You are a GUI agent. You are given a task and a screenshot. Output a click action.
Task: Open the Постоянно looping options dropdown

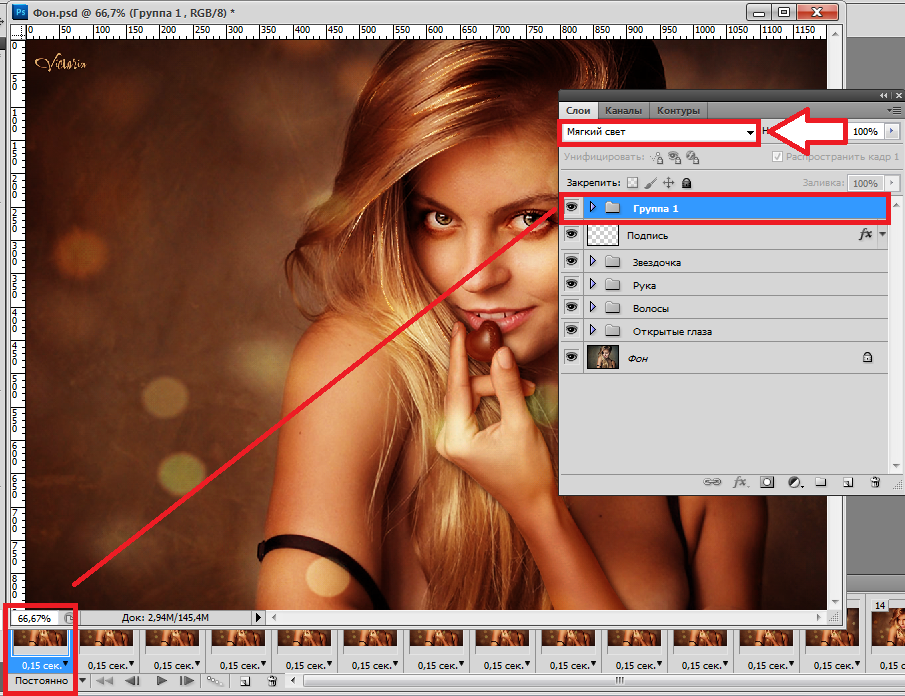click(x=83, y=681)
